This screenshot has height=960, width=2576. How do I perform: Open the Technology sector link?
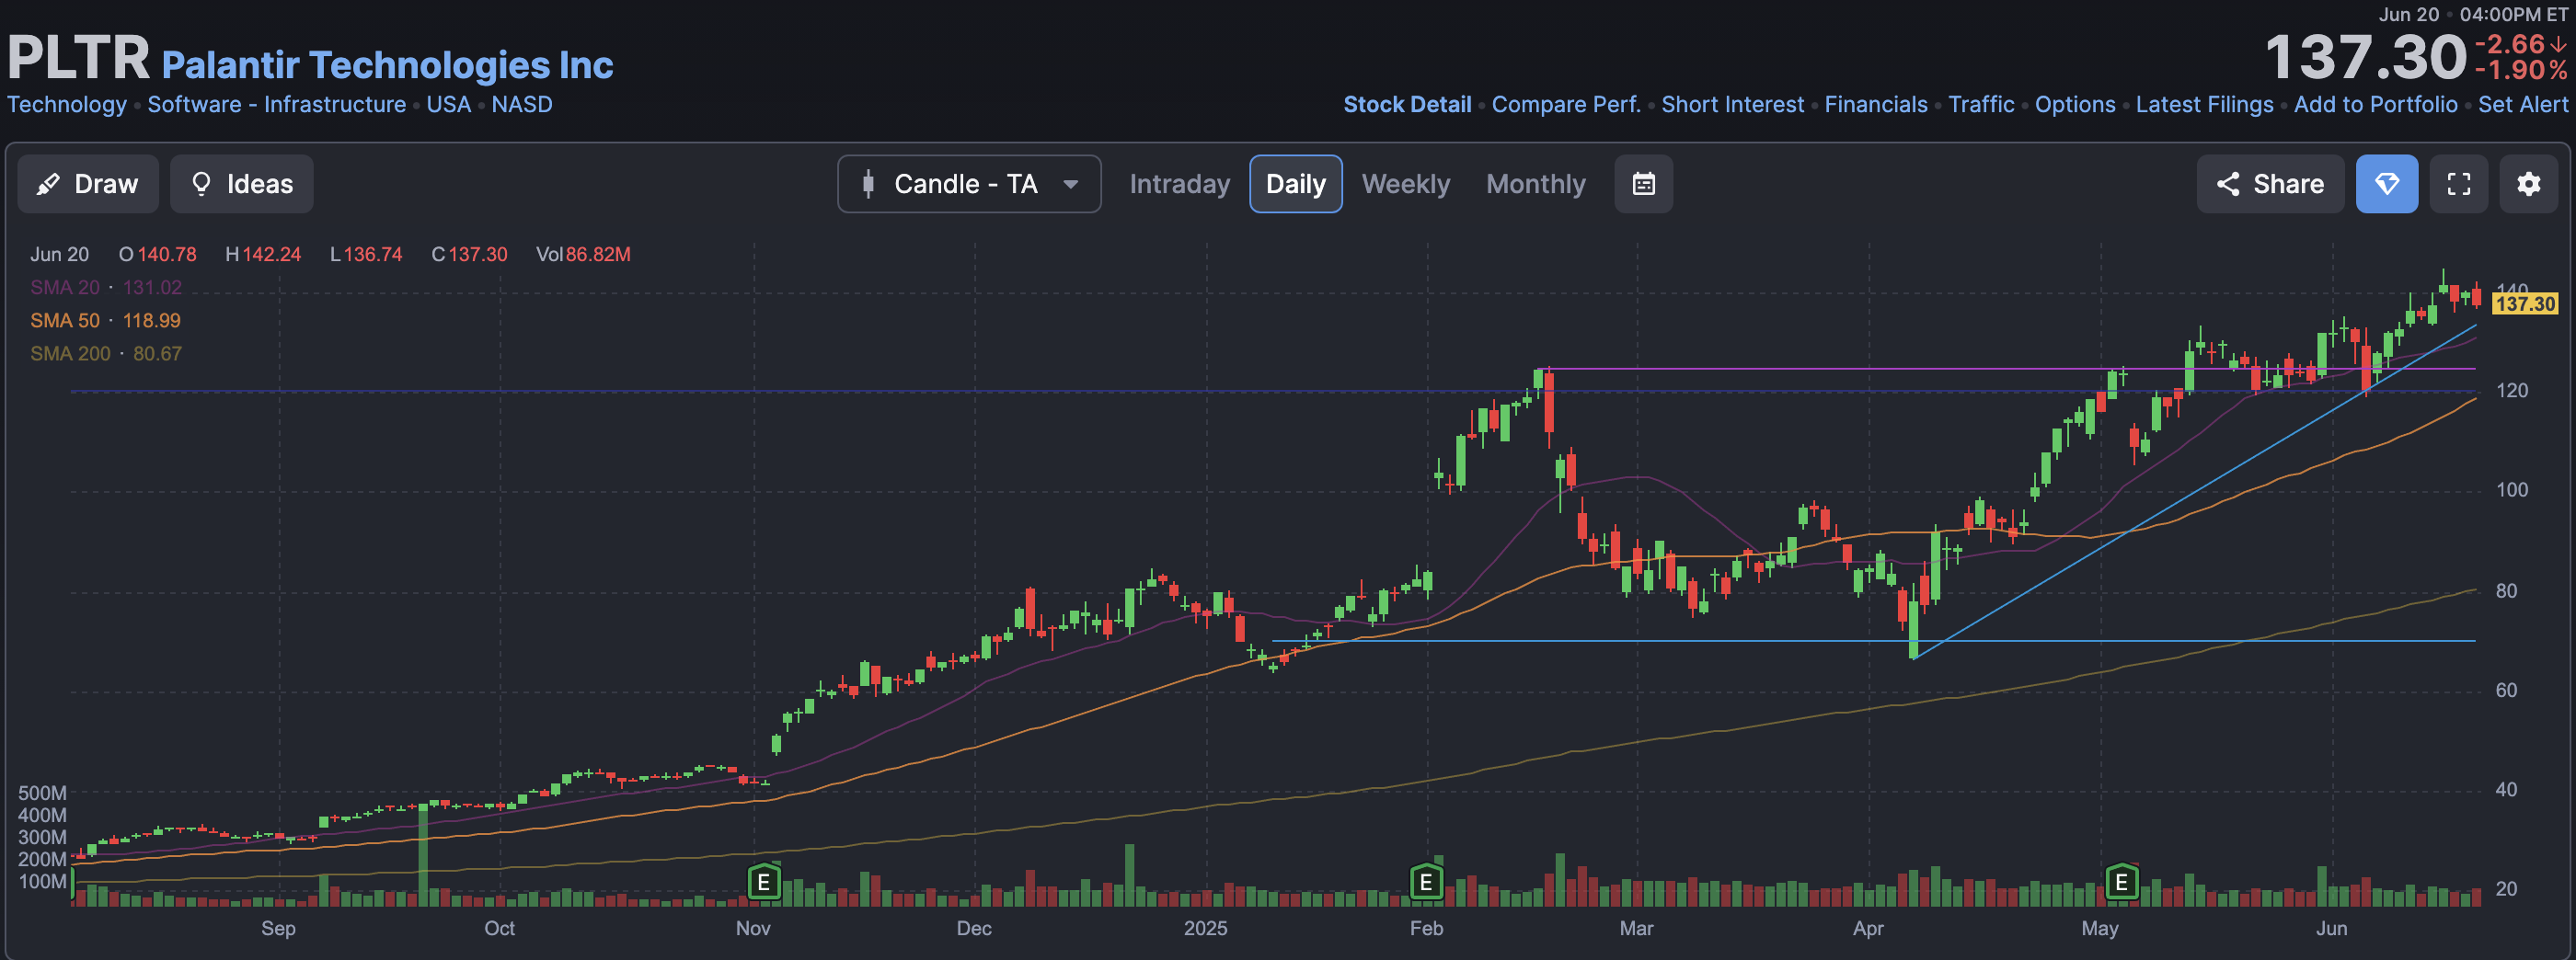(x=67, y=105)
